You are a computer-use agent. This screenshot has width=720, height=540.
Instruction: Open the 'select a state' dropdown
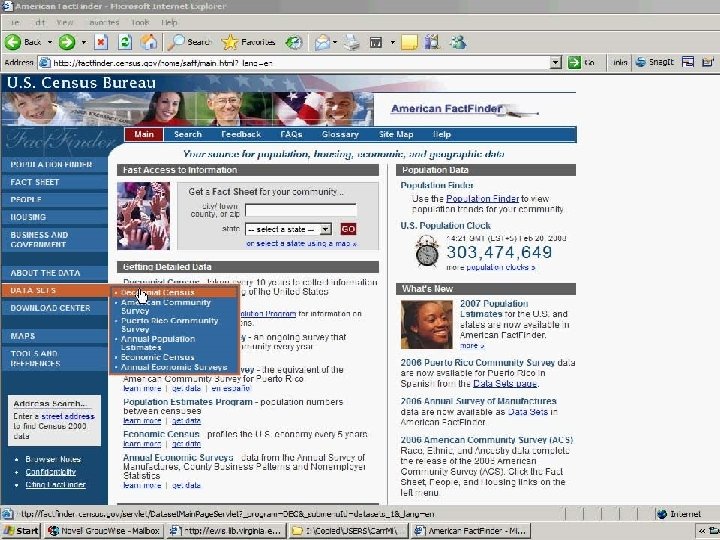click(288, 229)
